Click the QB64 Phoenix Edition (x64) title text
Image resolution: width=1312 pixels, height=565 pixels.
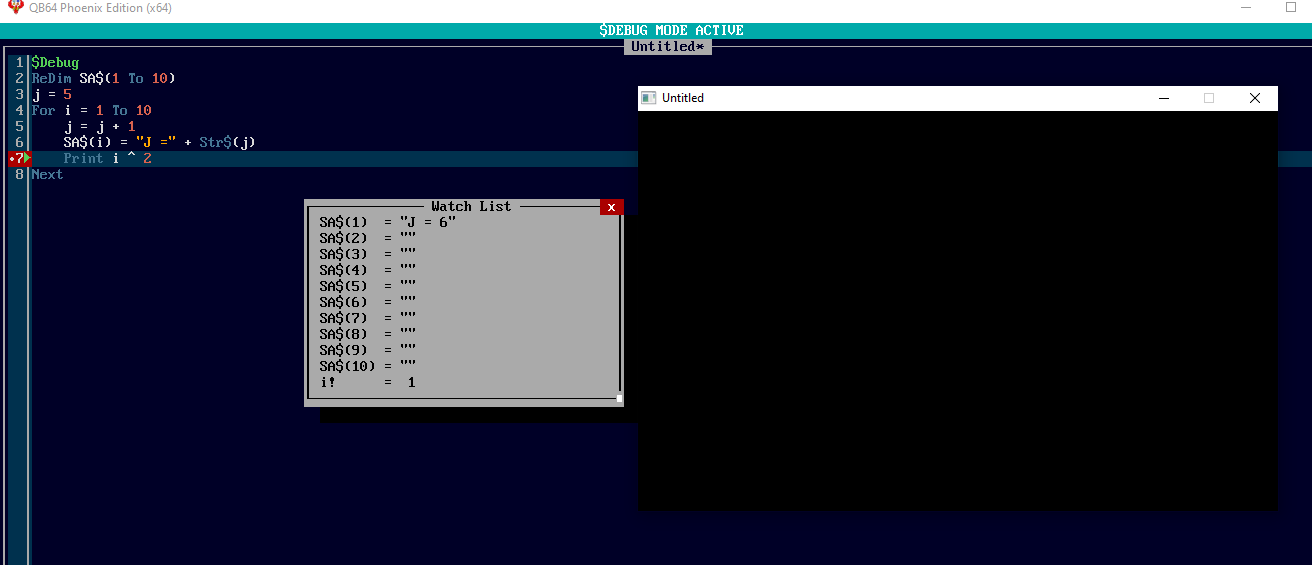pos(100,8)
